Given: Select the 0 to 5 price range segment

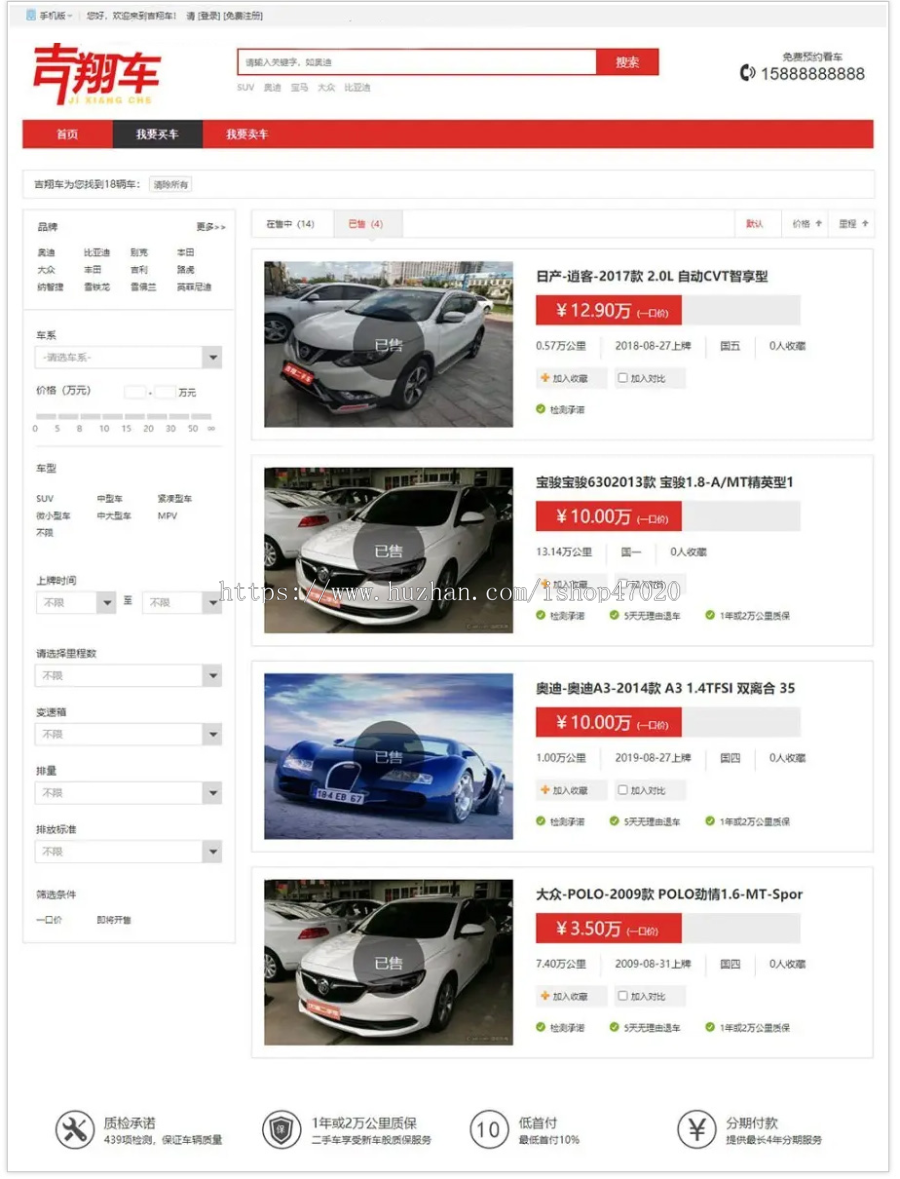Looking at the screenshot, I should point(46,416).
